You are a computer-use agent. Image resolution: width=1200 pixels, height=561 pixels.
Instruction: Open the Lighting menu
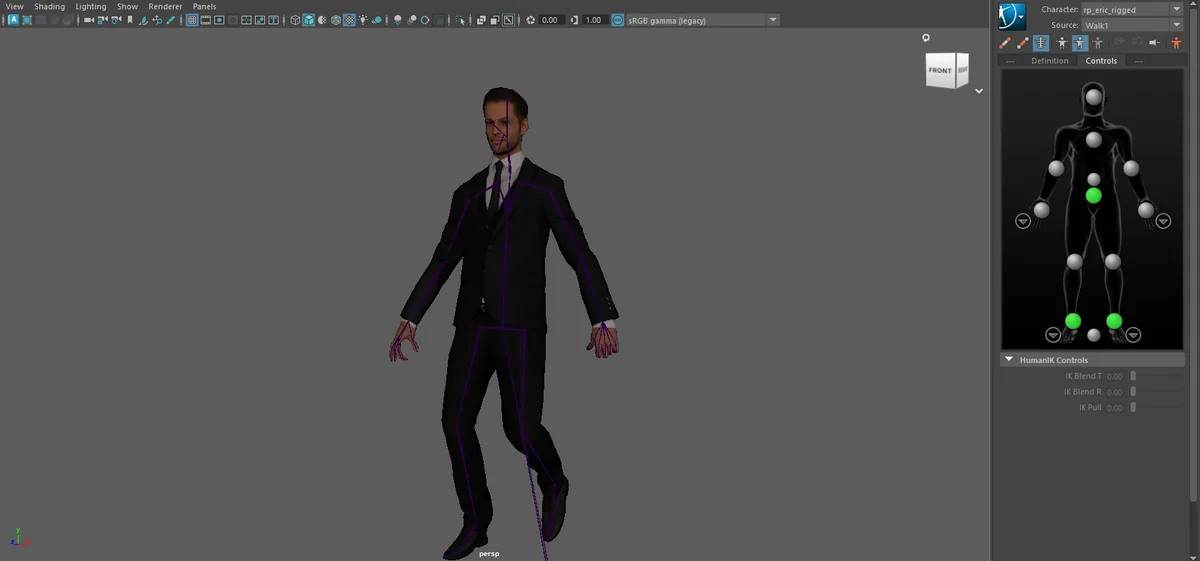coord(91,6)
